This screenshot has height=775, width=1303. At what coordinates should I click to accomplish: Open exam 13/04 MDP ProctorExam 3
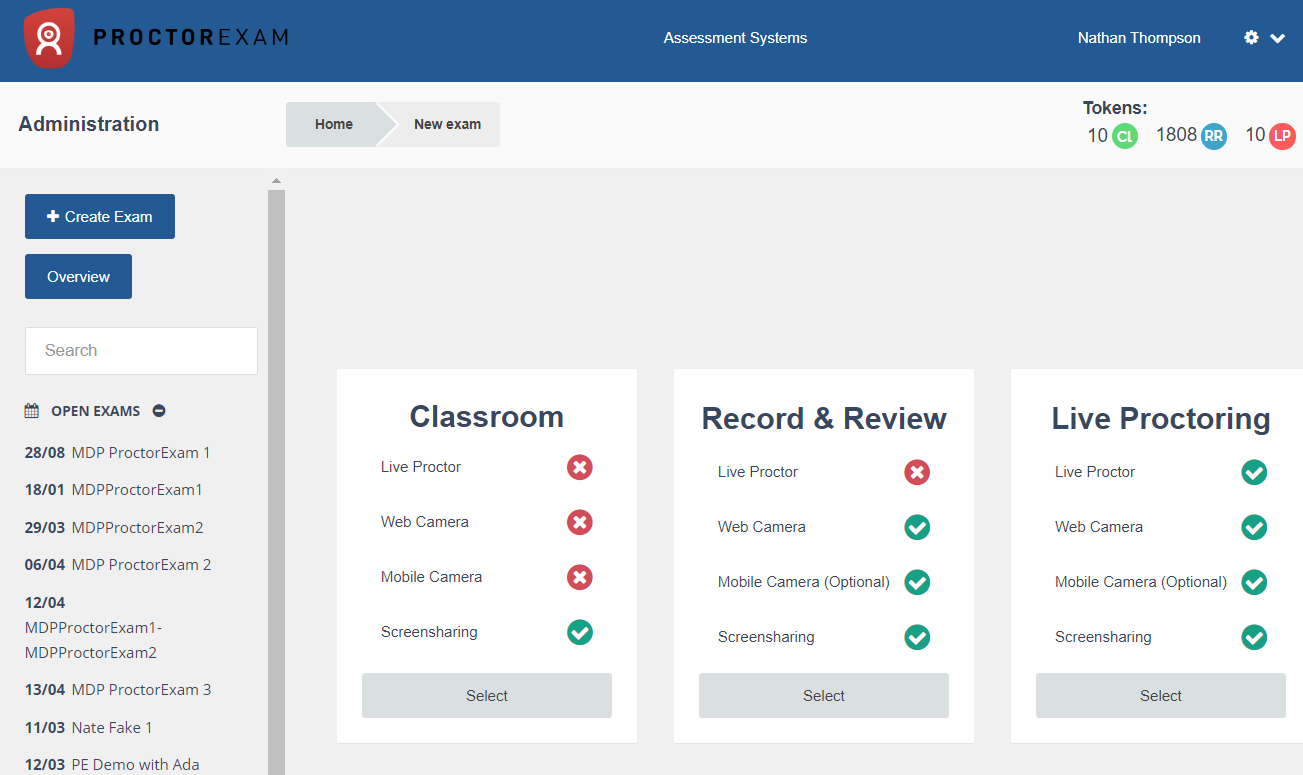pos(118,690)
